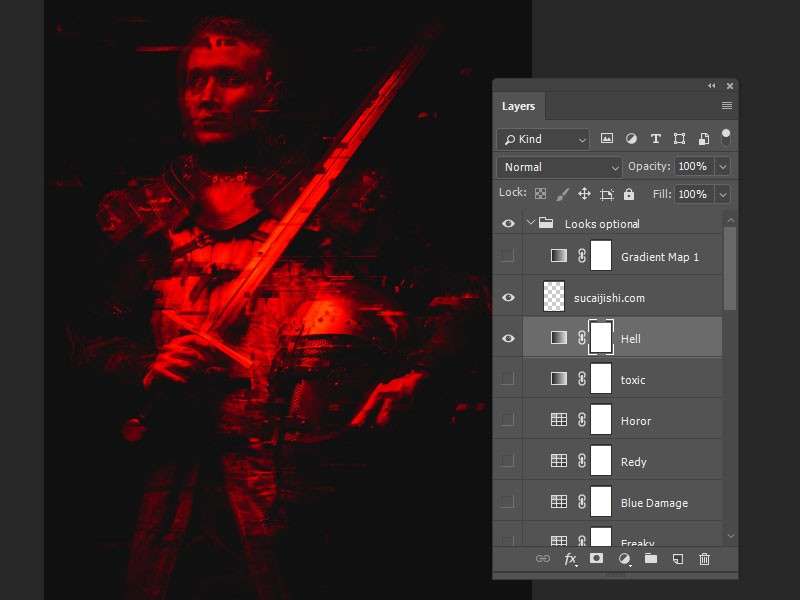800x600 pixels.
Task: Create new layer icon
Action: click(x=678, y=559)
